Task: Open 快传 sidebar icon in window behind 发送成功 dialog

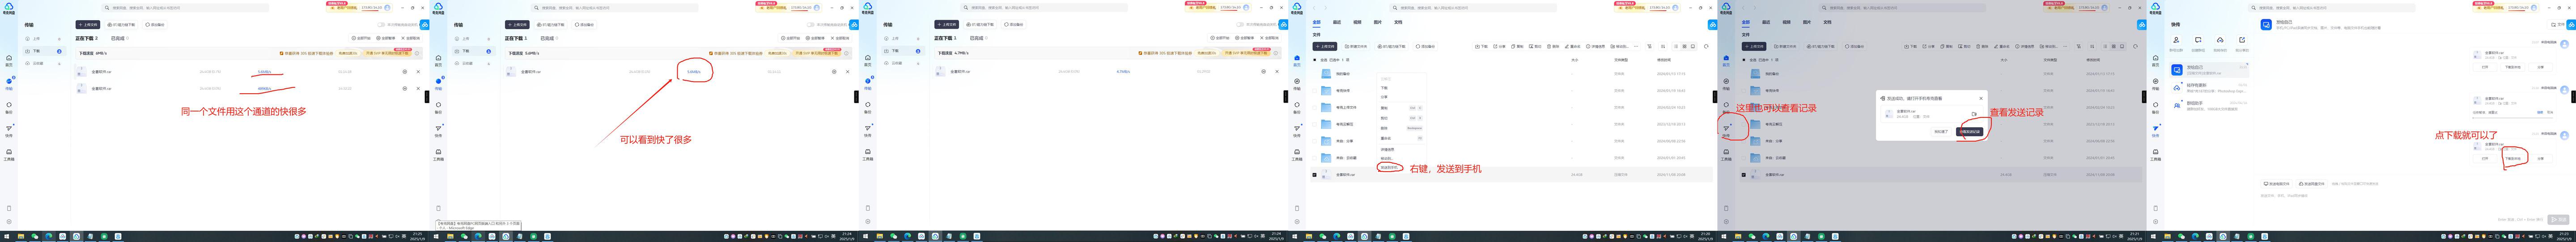Action: point(1726,130)
